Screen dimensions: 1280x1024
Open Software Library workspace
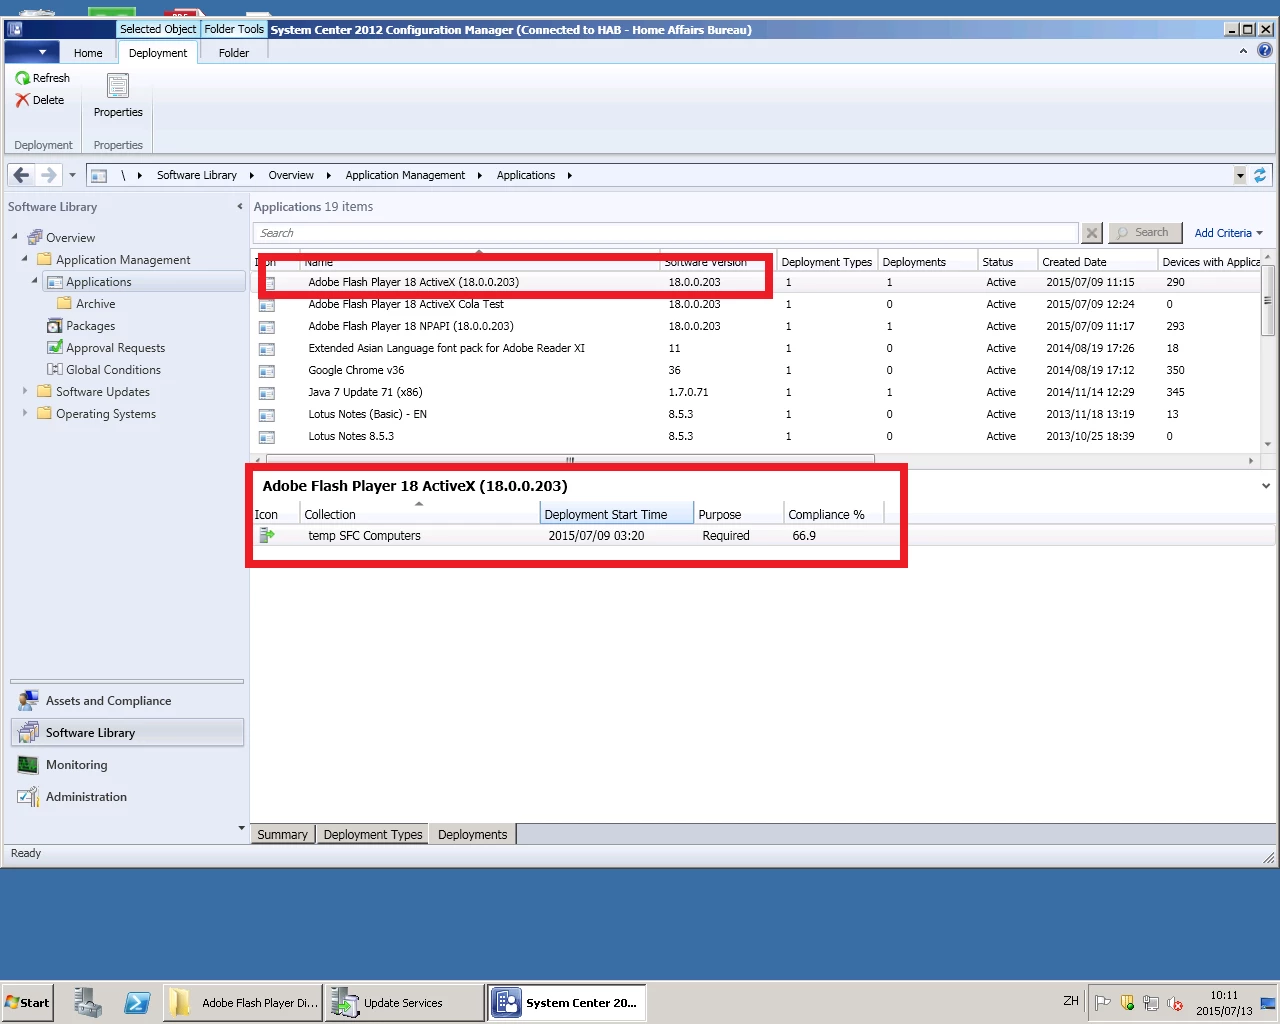click(127, 733)
